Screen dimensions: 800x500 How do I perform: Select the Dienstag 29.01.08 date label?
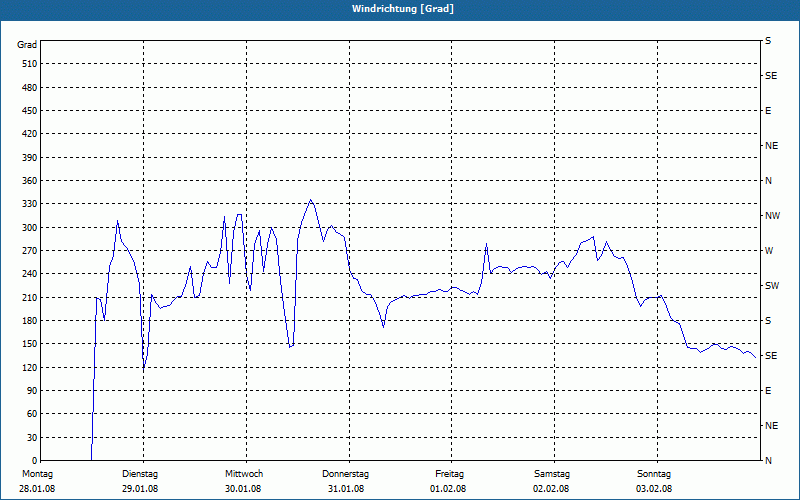[140, 481]
